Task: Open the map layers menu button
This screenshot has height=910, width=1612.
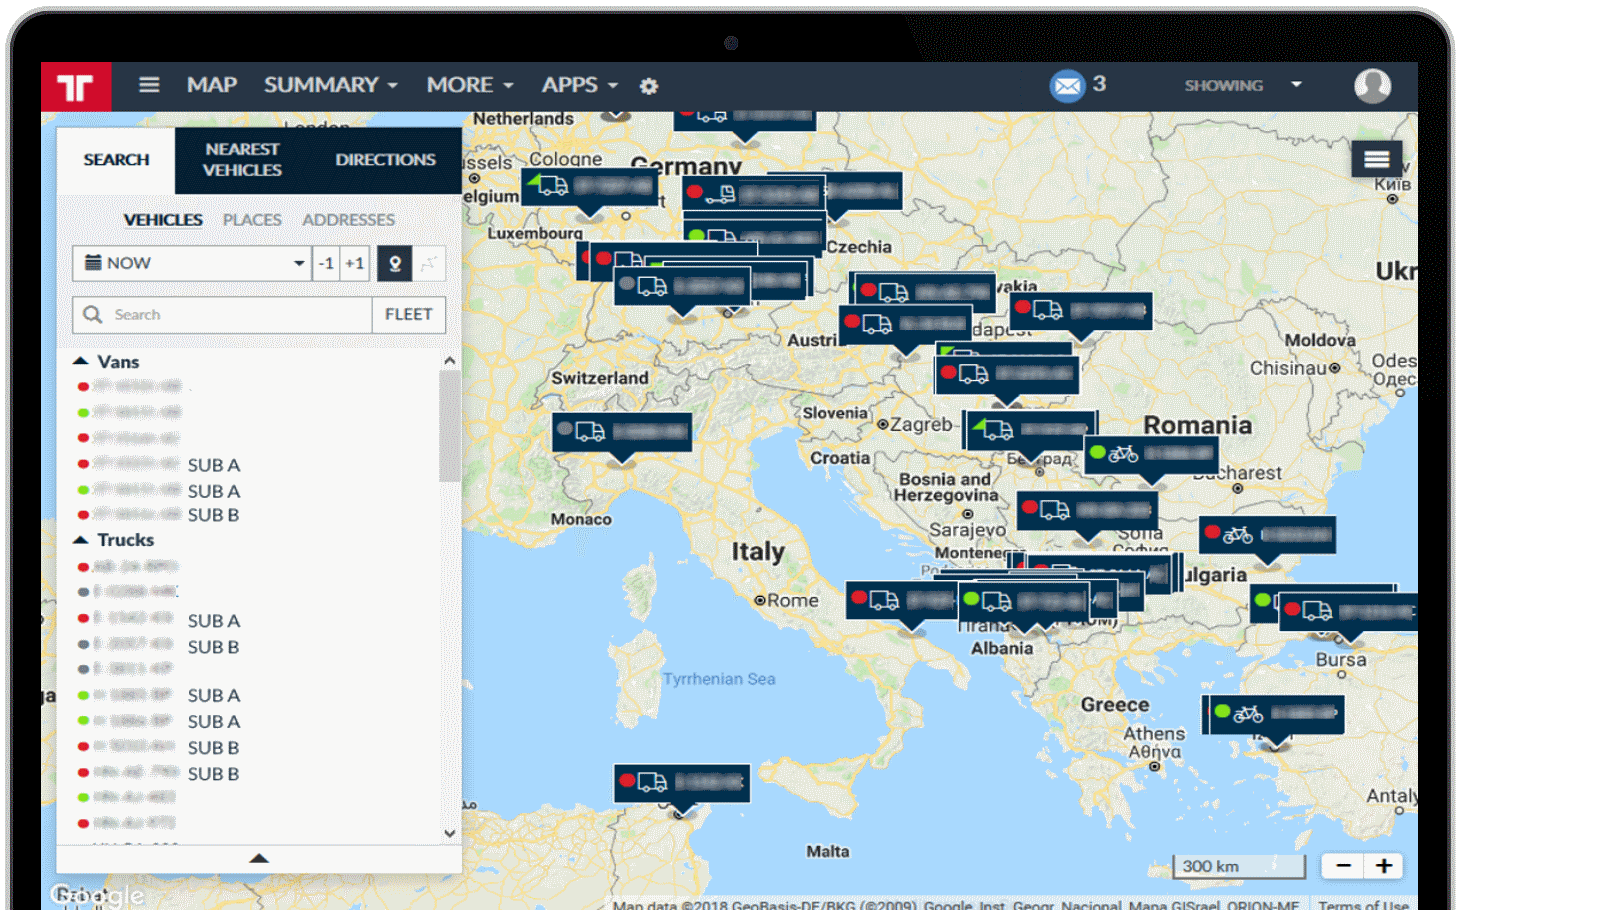Action: point(1376,158)
